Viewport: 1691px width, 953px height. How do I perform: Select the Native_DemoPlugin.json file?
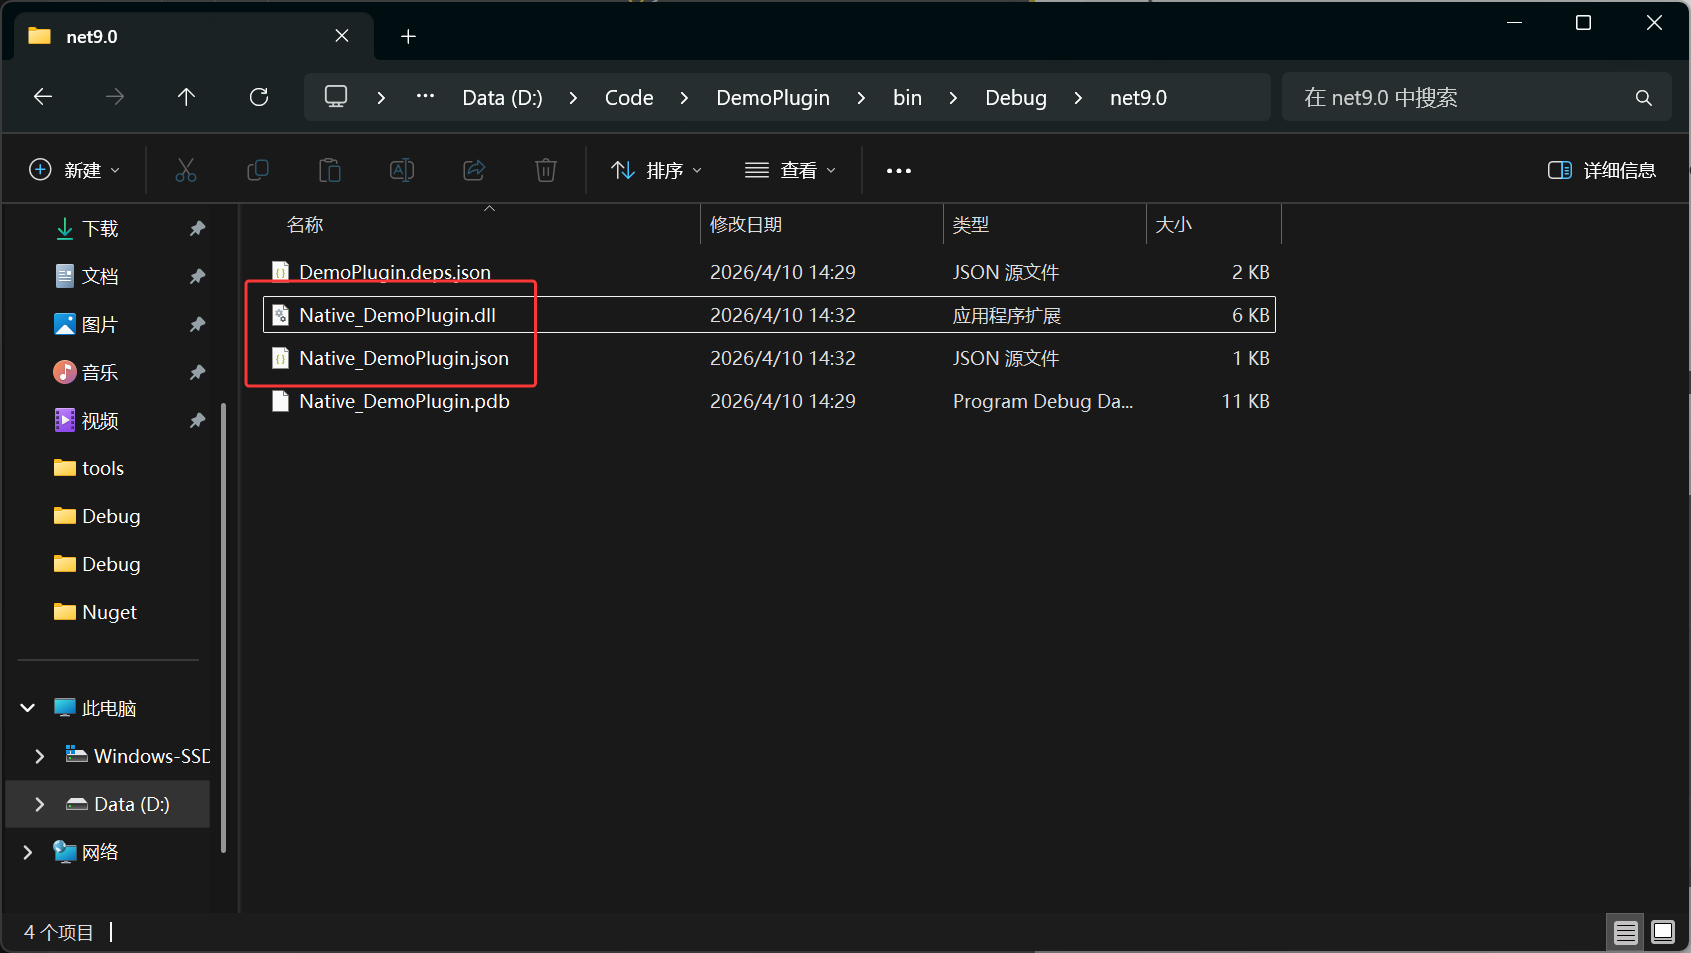[x=403, y=358]
